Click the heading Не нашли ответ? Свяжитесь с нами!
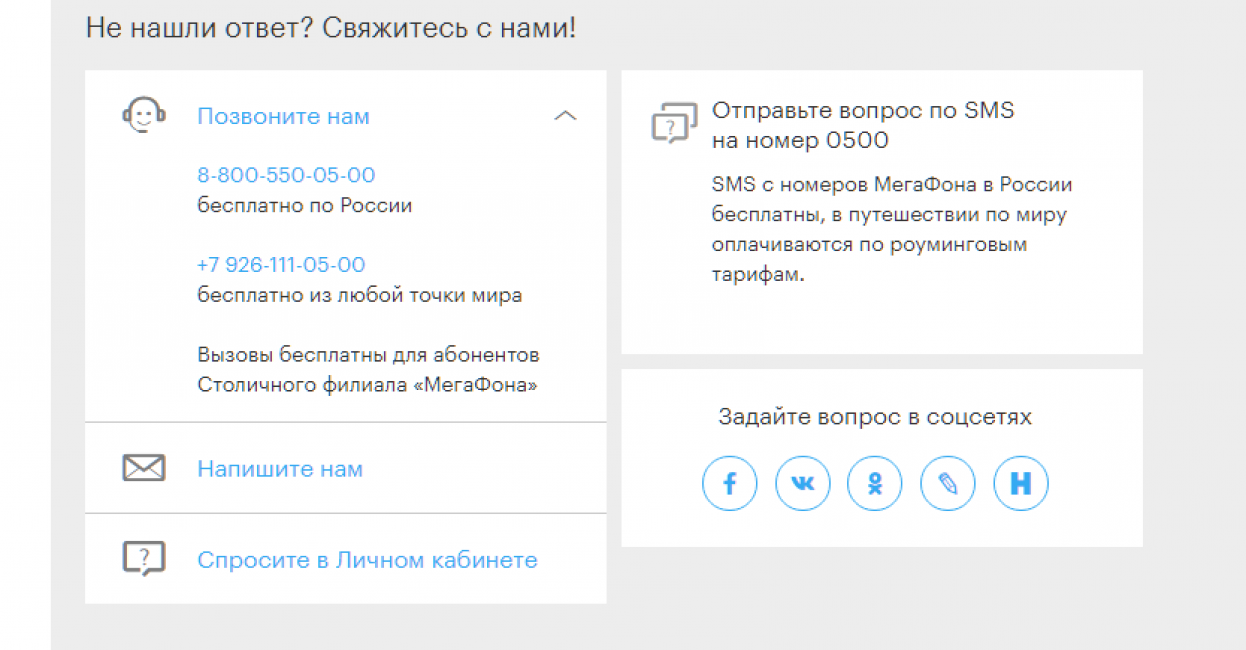1246x650 pixels. coord(331,27)
